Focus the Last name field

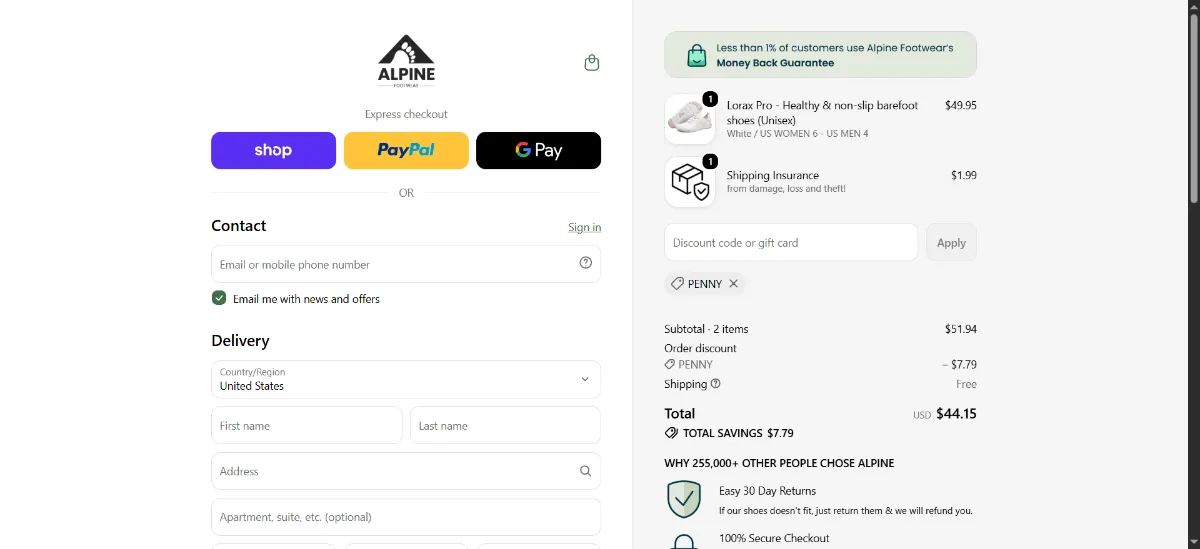click(505, 425)
